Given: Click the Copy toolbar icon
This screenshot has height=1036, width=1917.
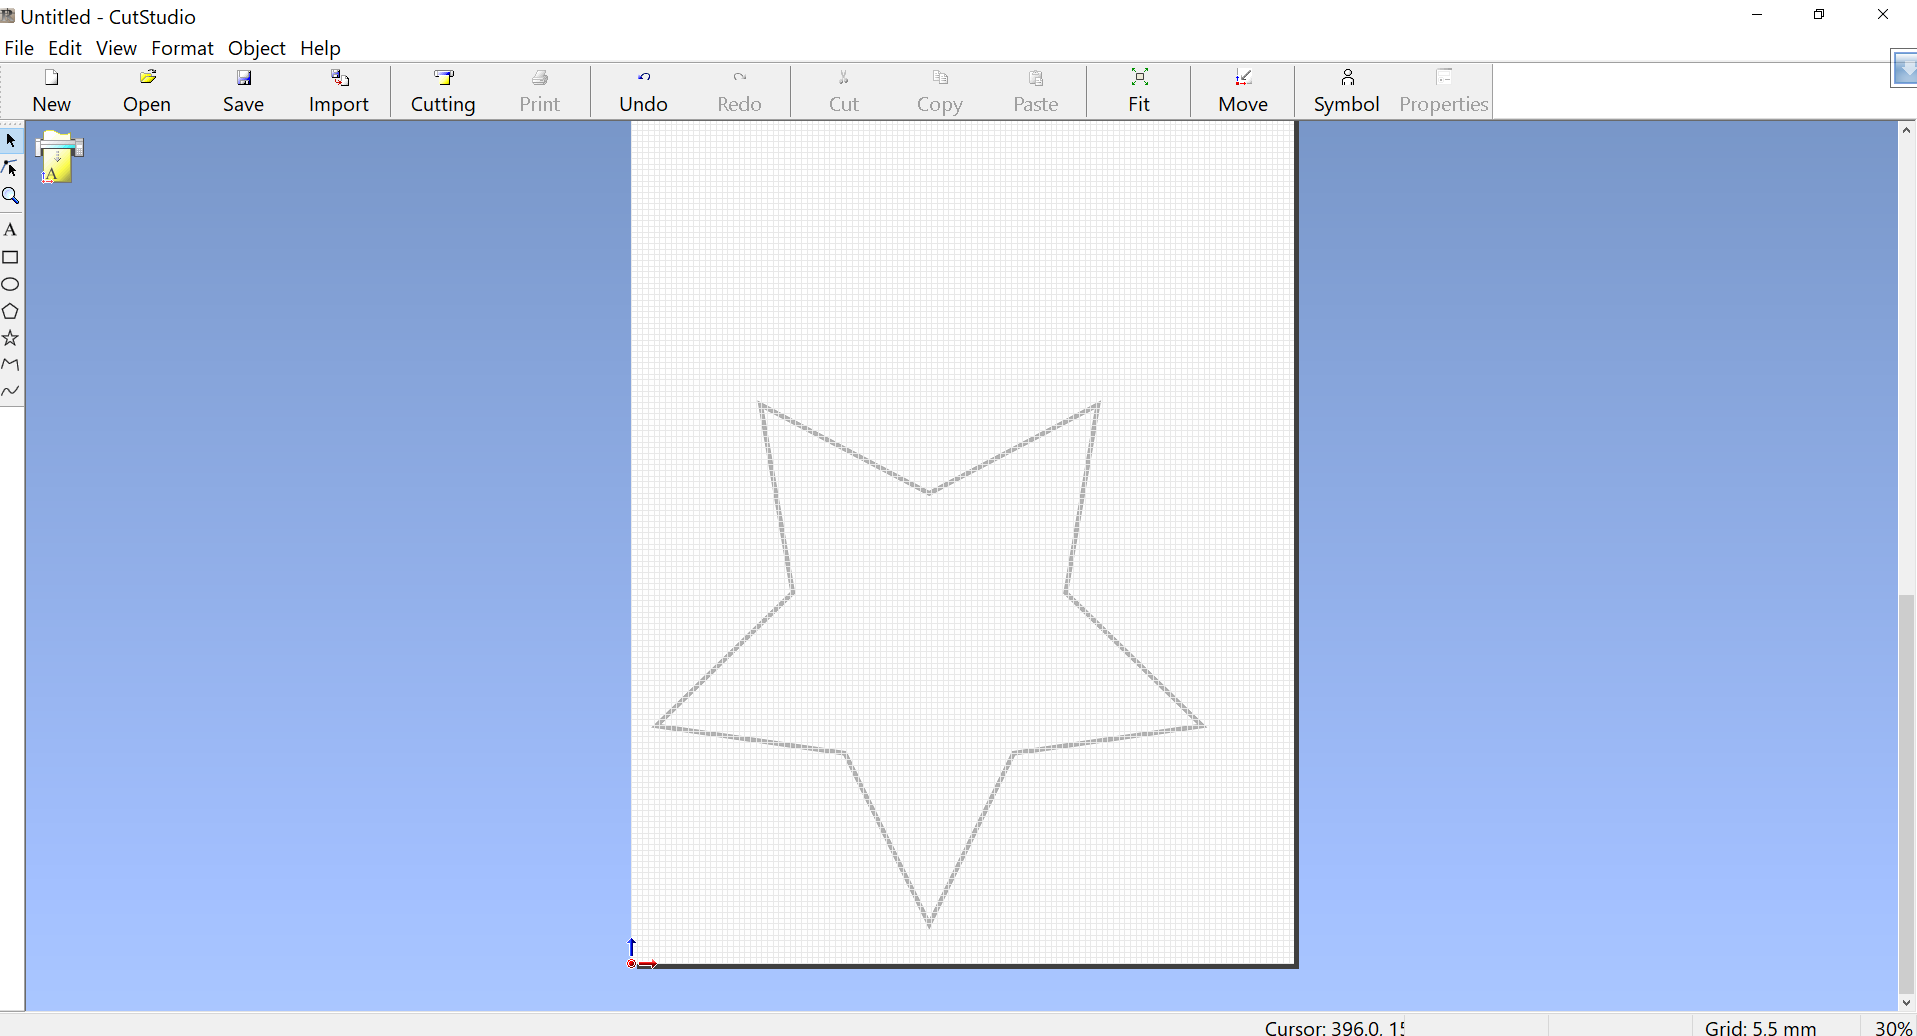Looking at the screenshot, I should (939, 91).
